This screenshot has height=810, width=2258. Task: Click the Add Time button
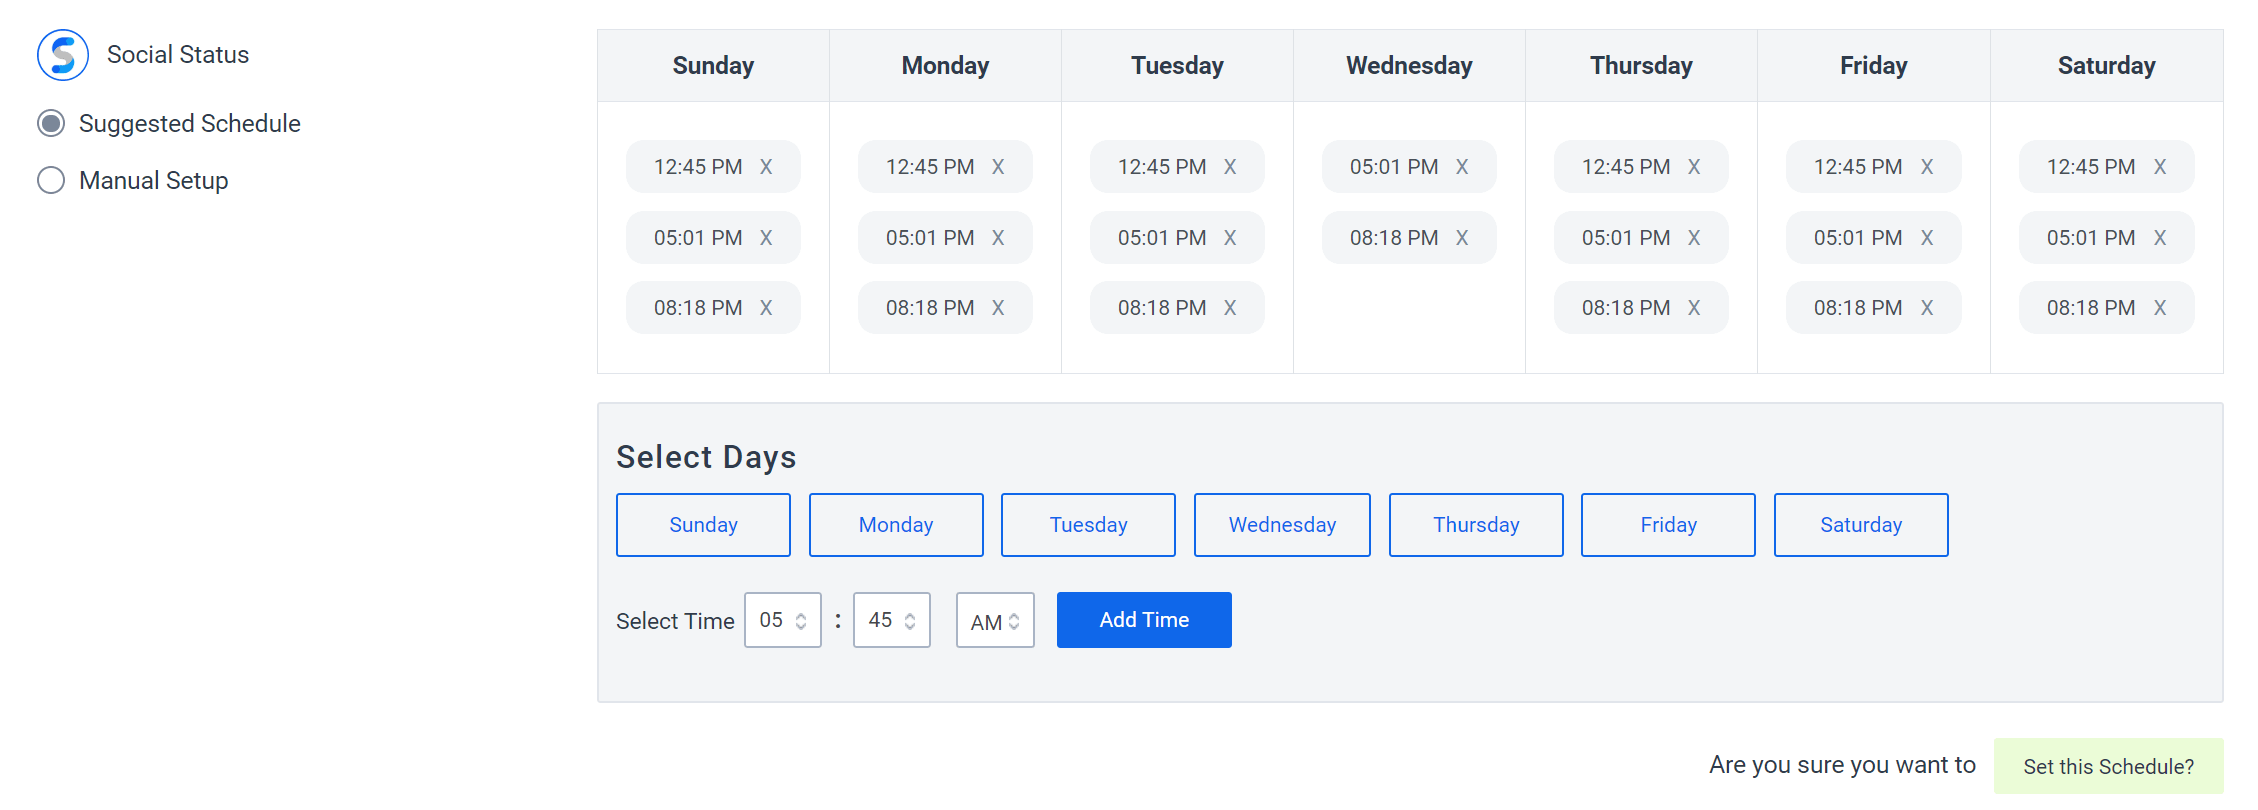click(x=1144, y=620)
